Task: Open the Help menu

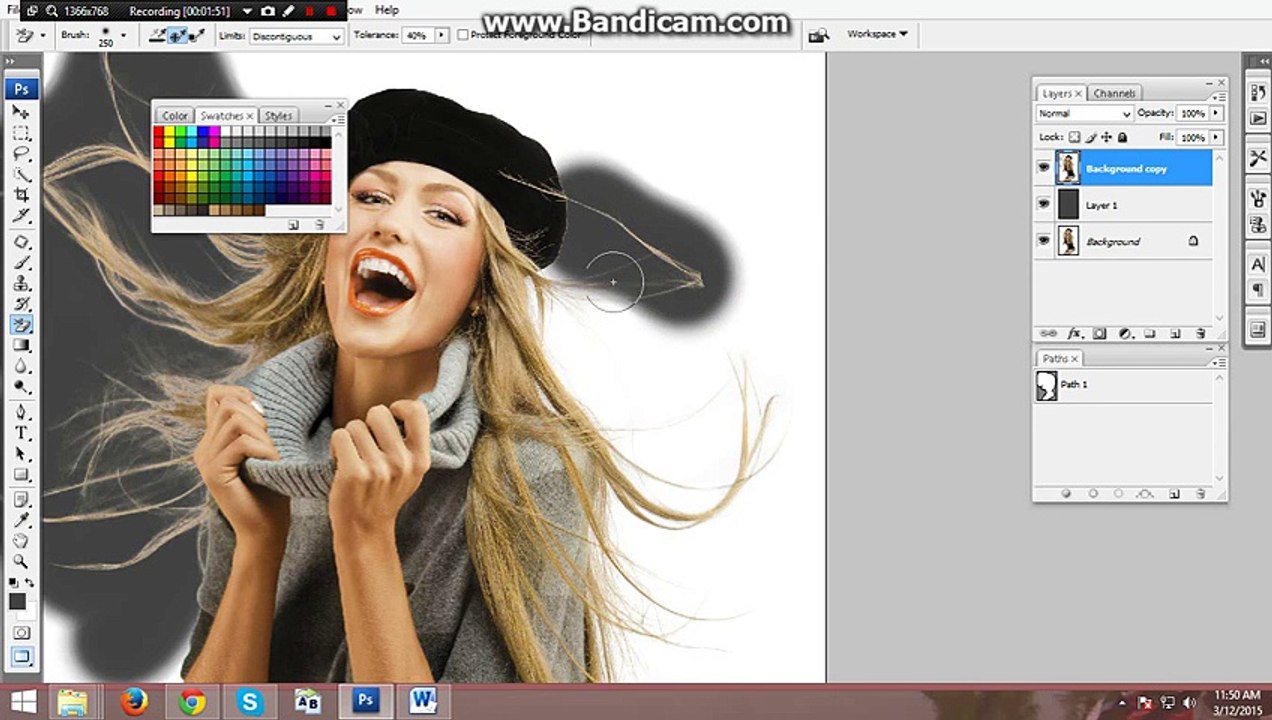Action: pos(386,10)
